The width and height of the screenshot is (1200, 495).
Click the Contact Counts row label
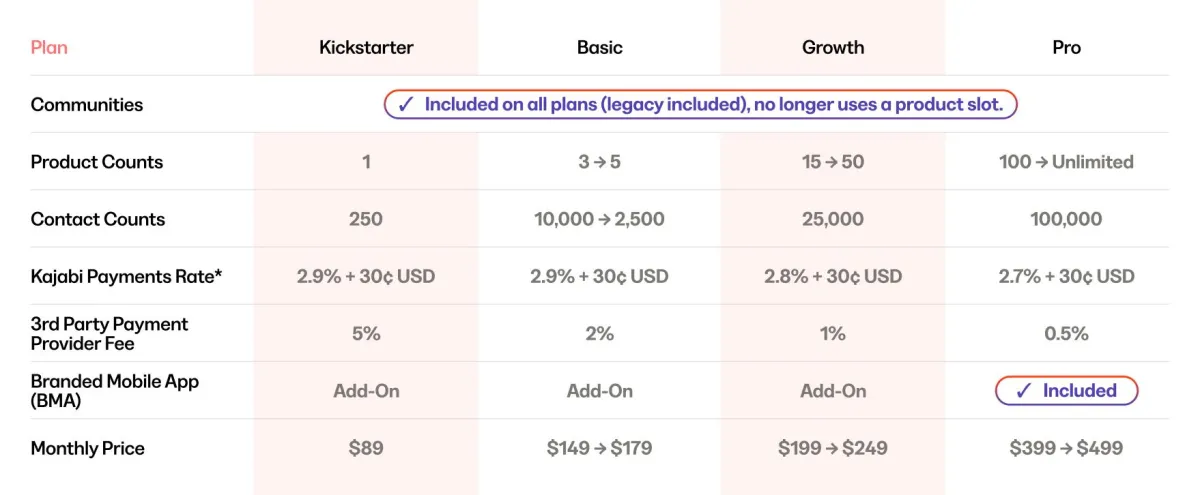pyautogui.click(x=98, y=219)
